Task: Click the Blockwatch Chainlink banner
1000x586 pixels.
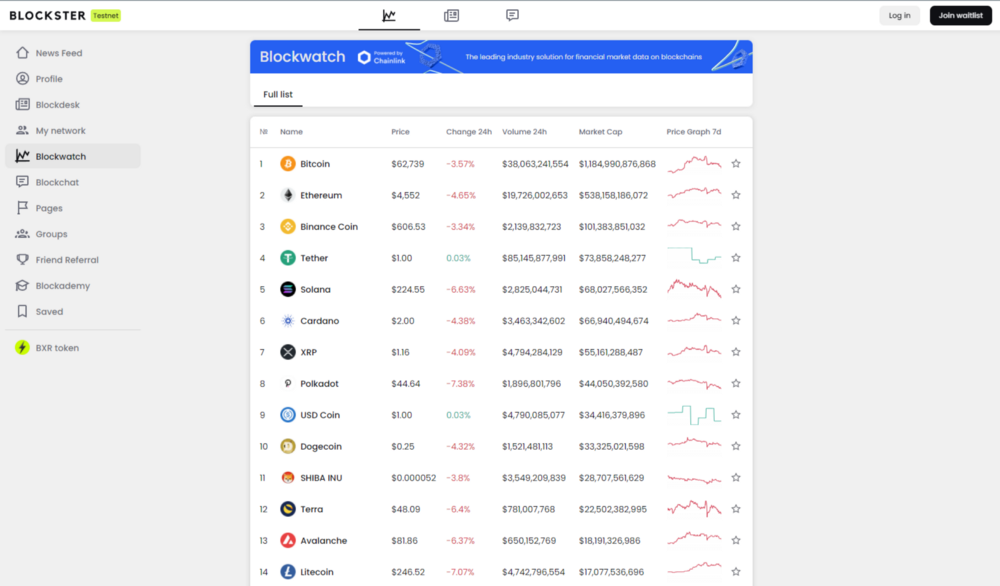Action: click(501, 57)
